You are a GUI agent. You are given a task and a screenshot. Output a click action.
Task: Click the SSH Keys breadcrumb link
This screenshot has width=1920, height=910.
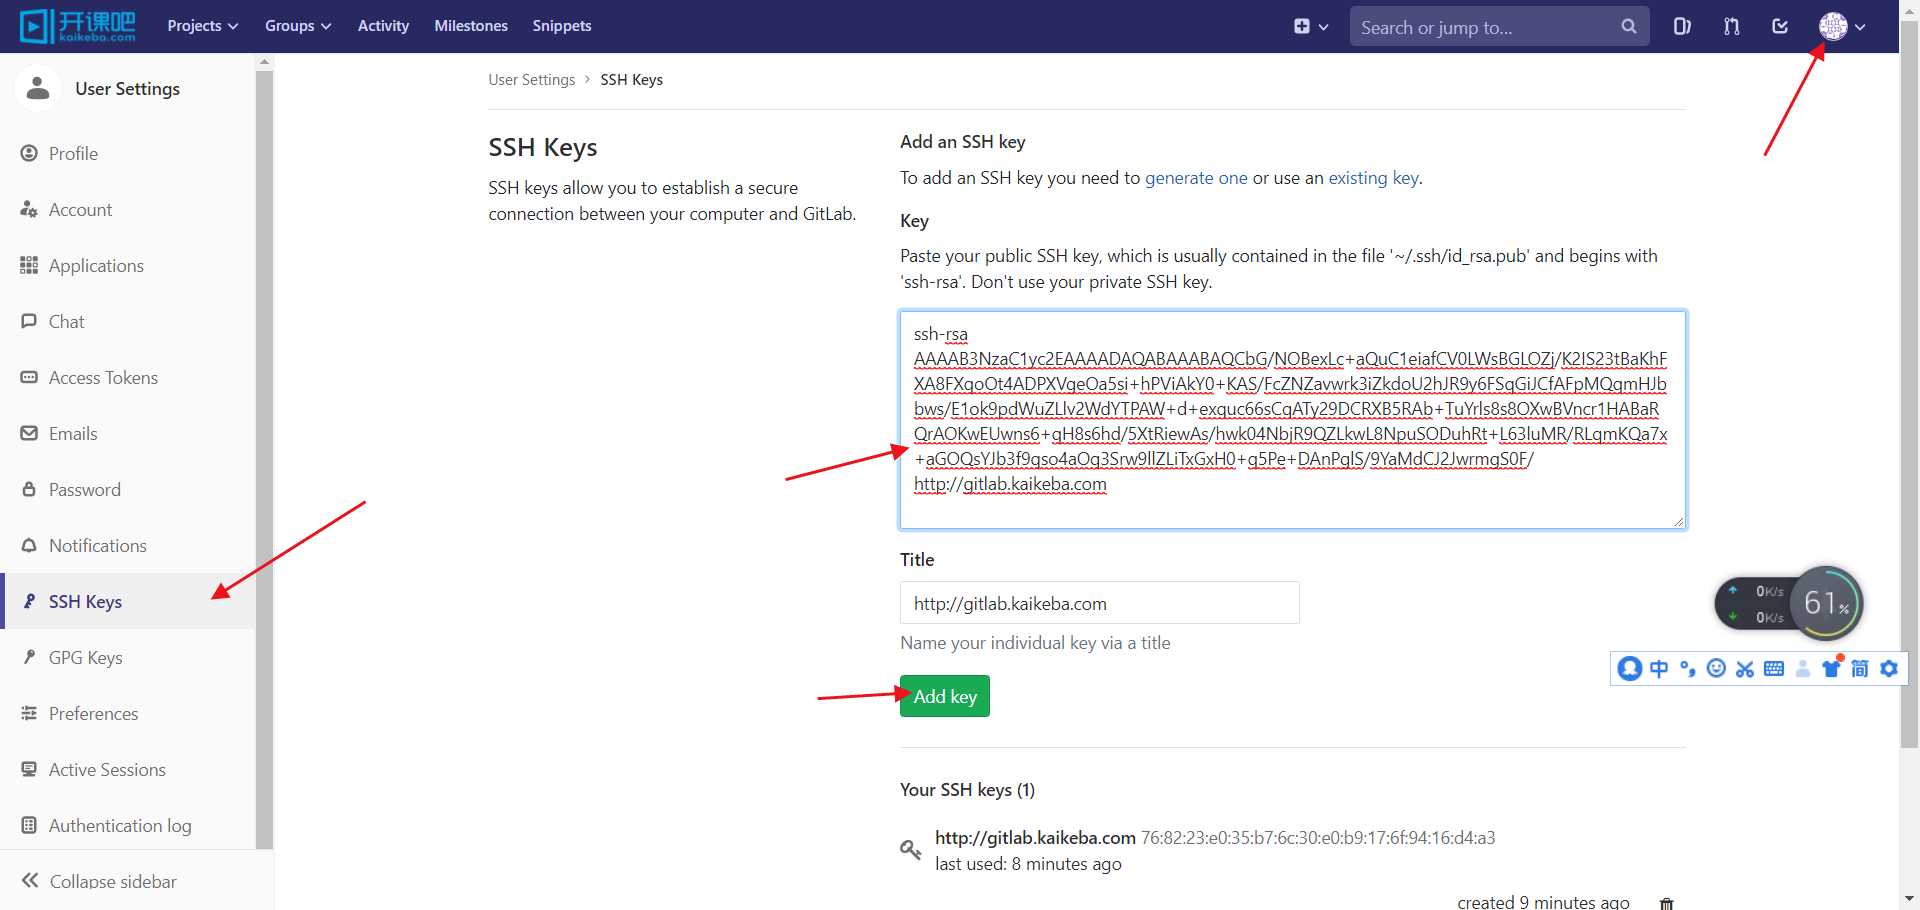coord(631,80)
